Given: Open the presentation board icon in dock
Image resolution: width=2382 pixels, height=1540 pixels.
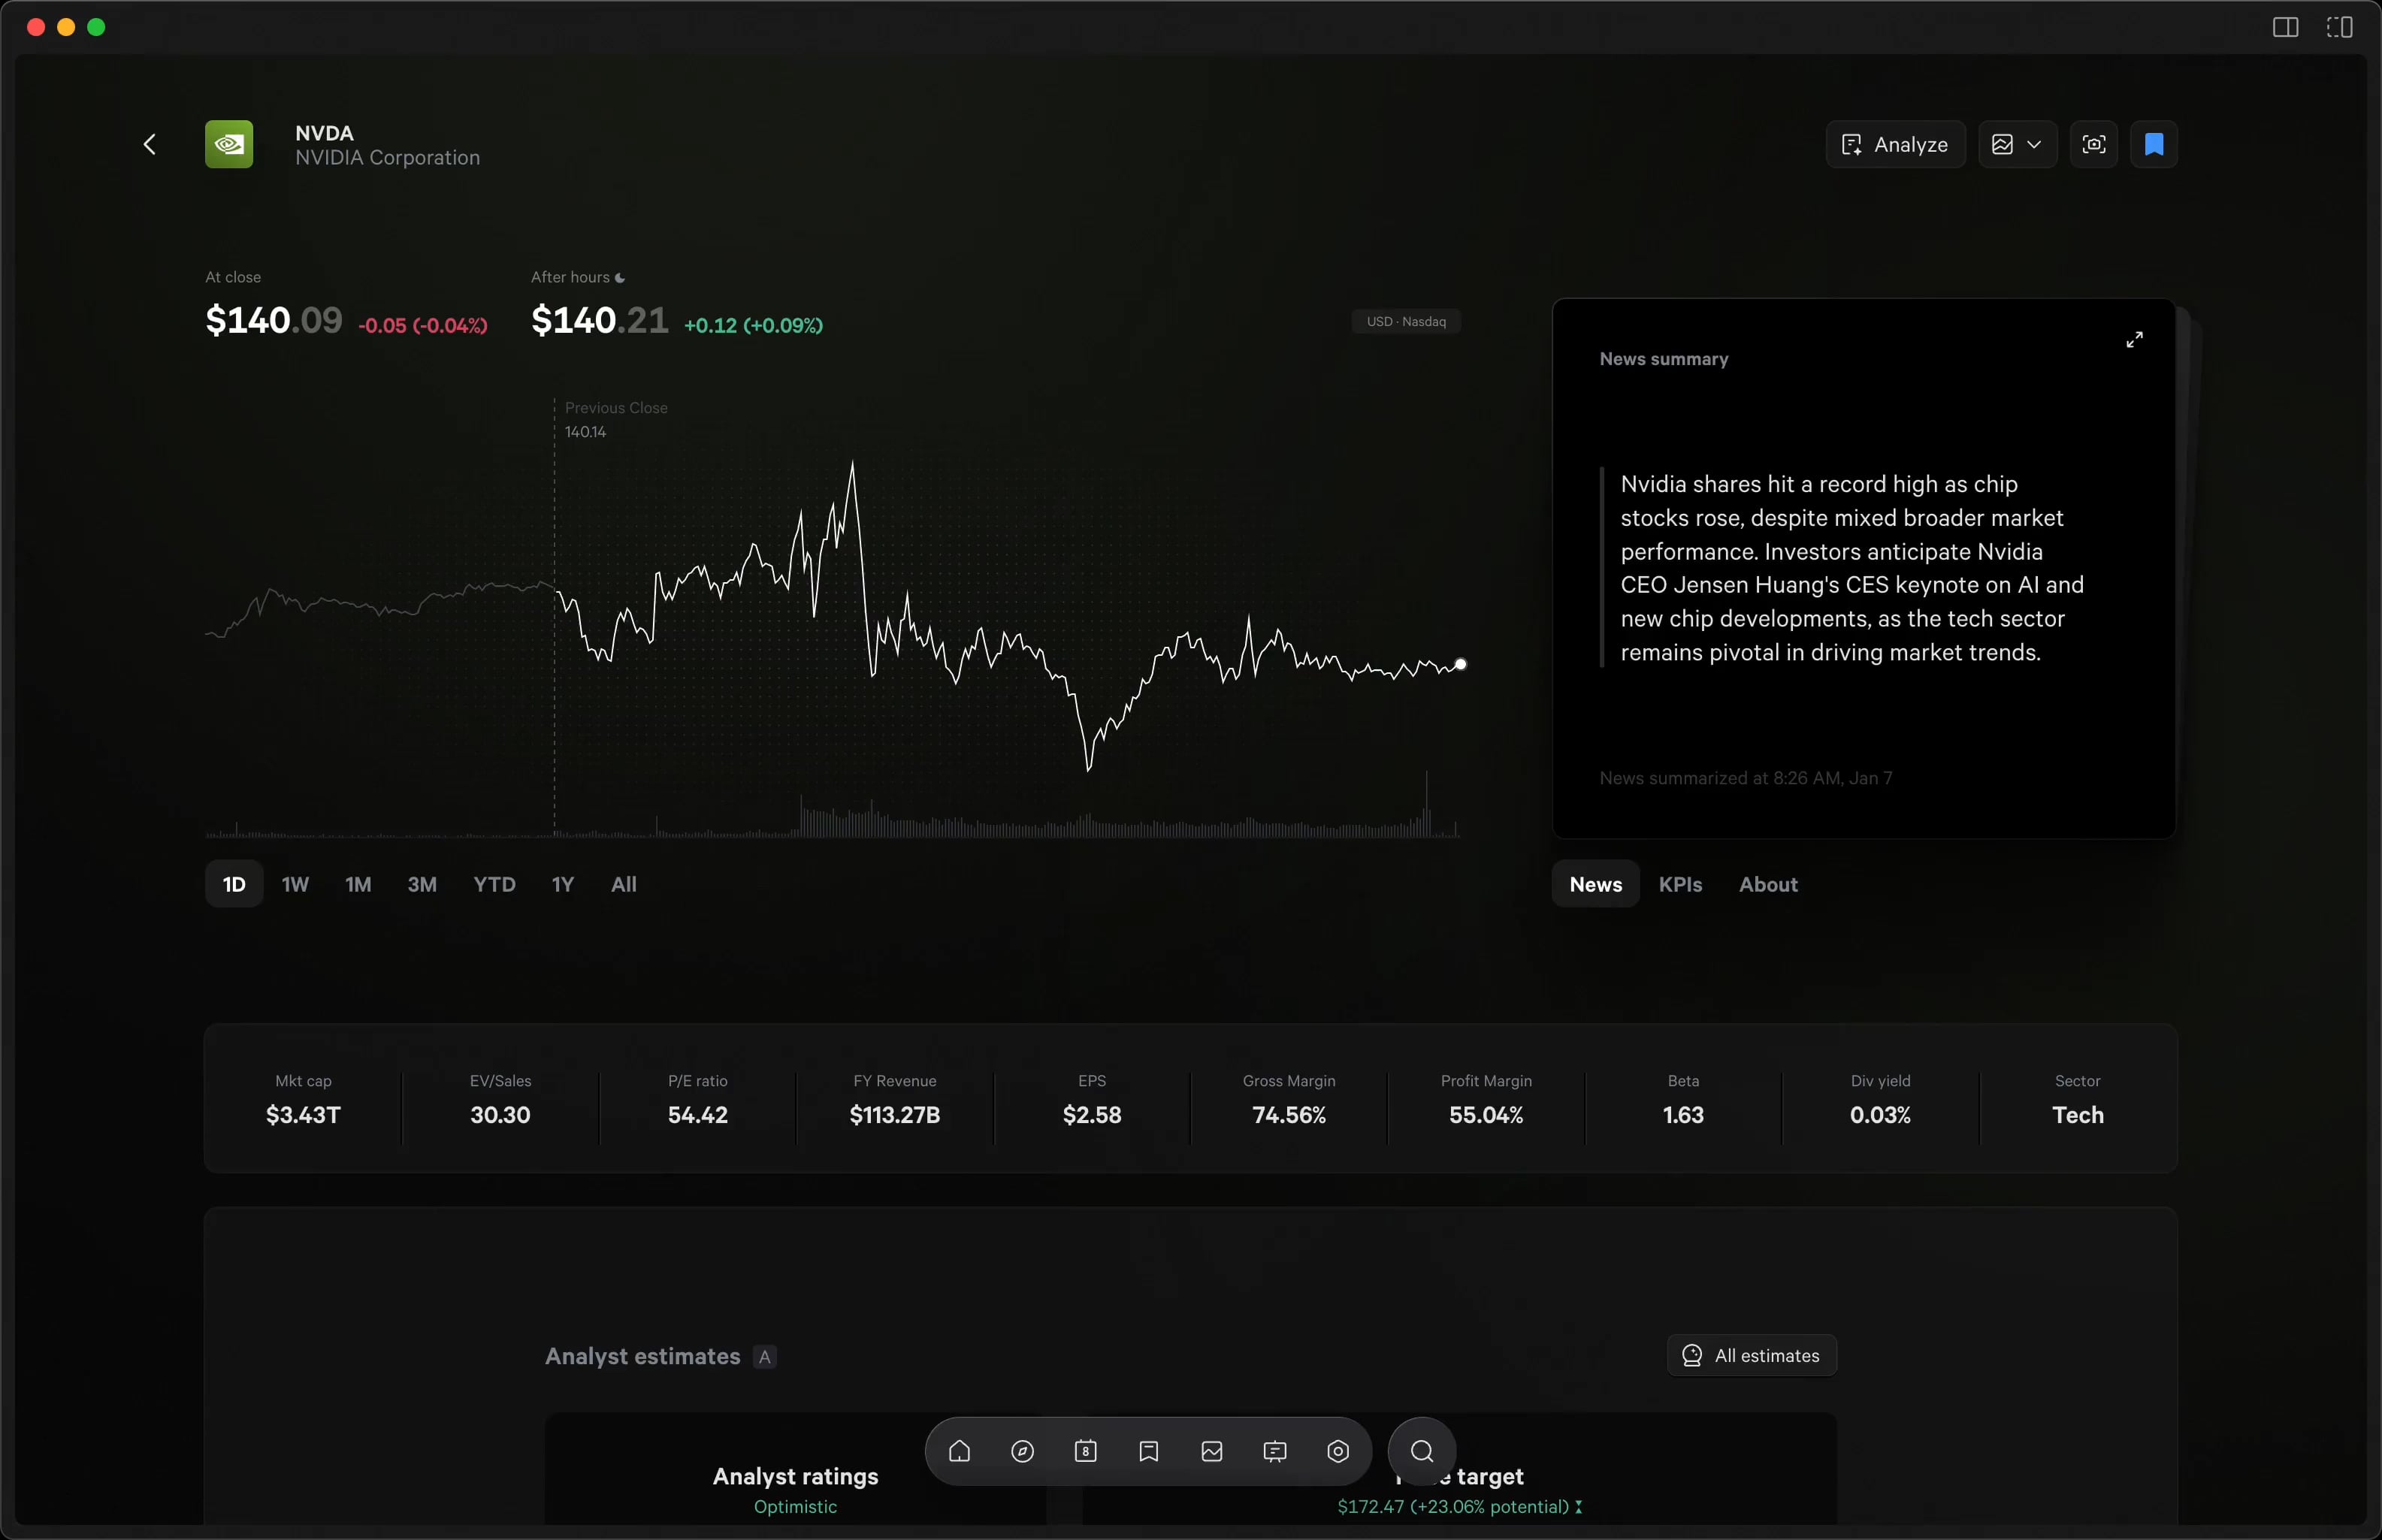Looking at the screenshot, I should point(1274,1451).
